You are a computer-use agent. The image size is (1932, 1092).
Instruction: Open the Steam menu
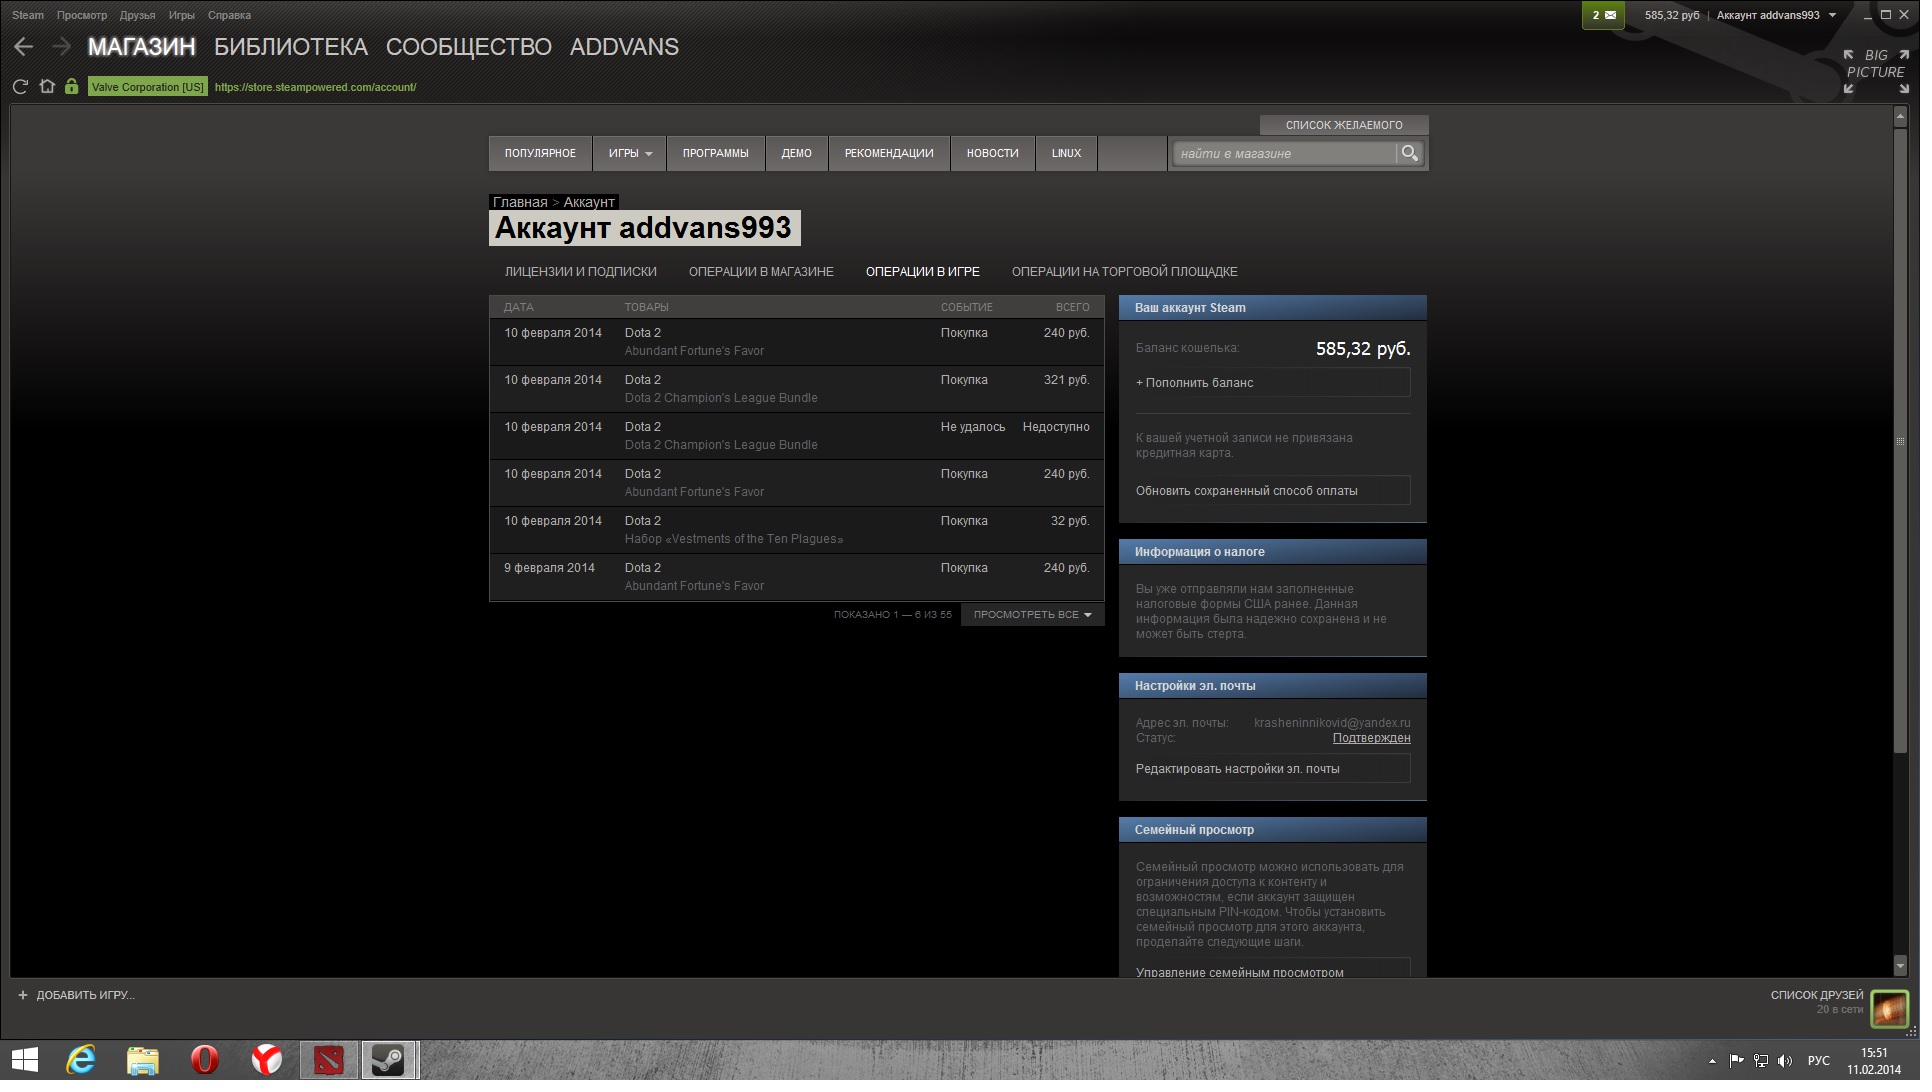28,15
